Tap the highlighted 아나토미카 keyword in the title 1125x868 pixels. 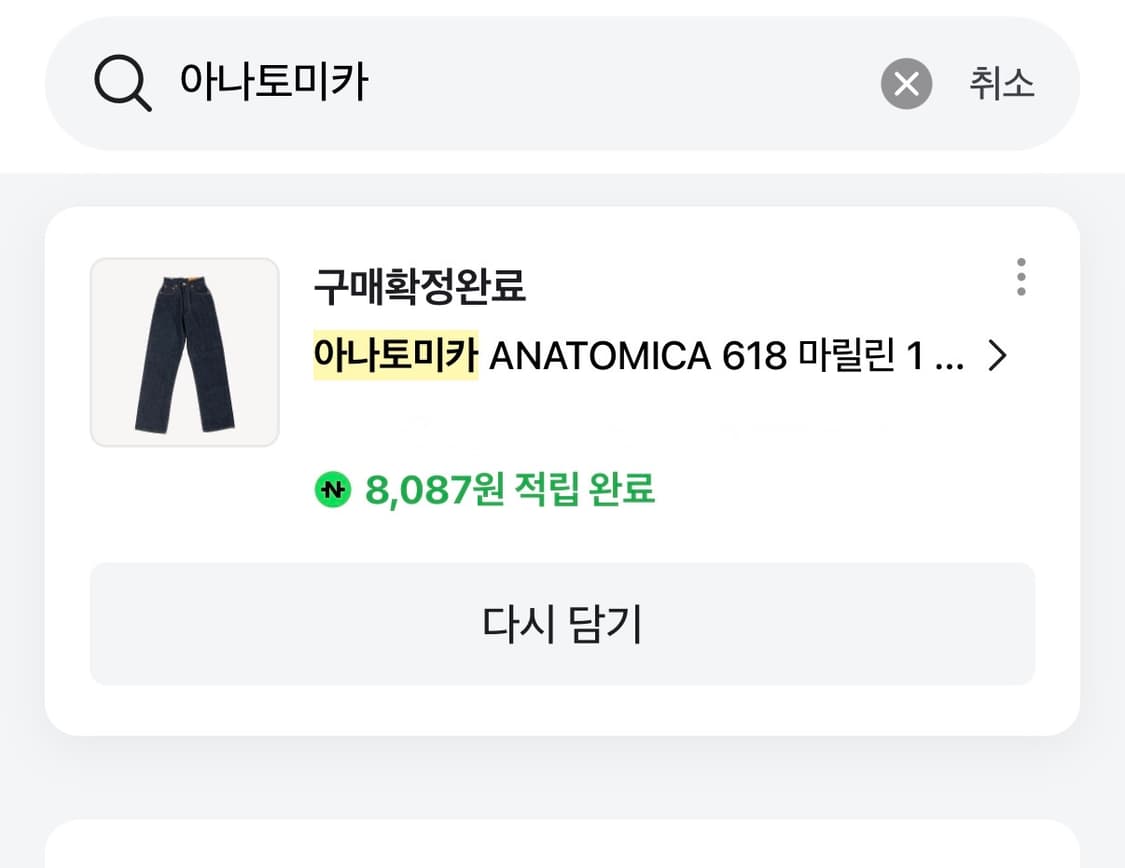(x=395, y=356)
